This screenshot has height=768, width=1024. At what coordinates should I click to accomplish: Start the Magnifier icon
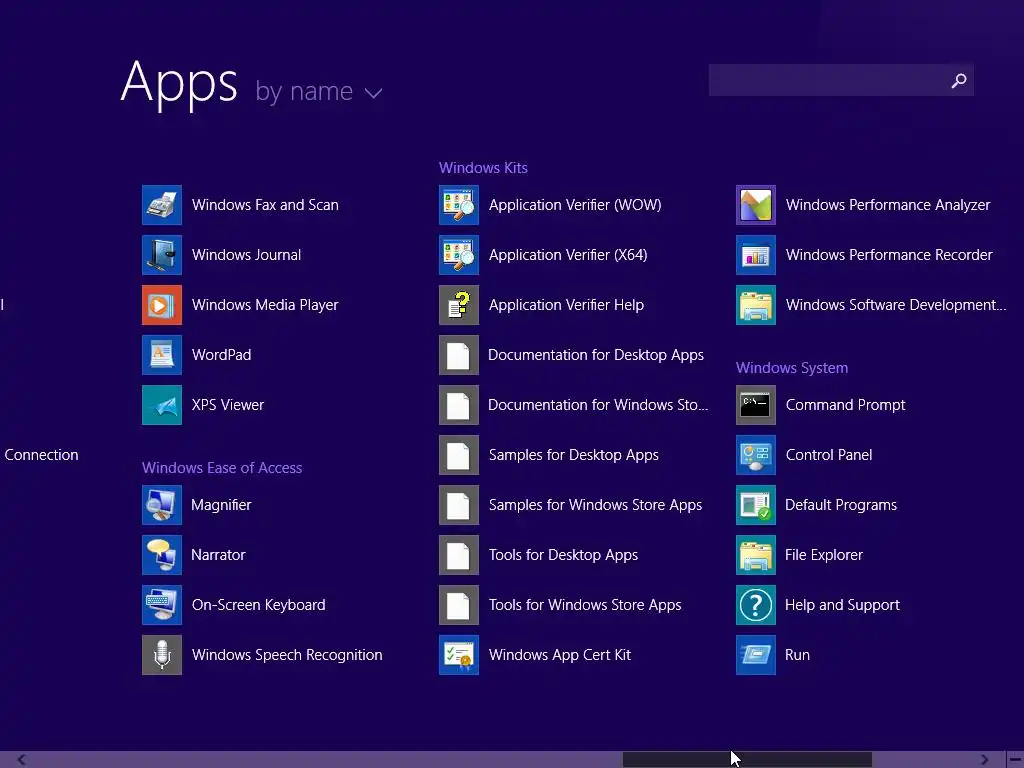tap(162, 505)
